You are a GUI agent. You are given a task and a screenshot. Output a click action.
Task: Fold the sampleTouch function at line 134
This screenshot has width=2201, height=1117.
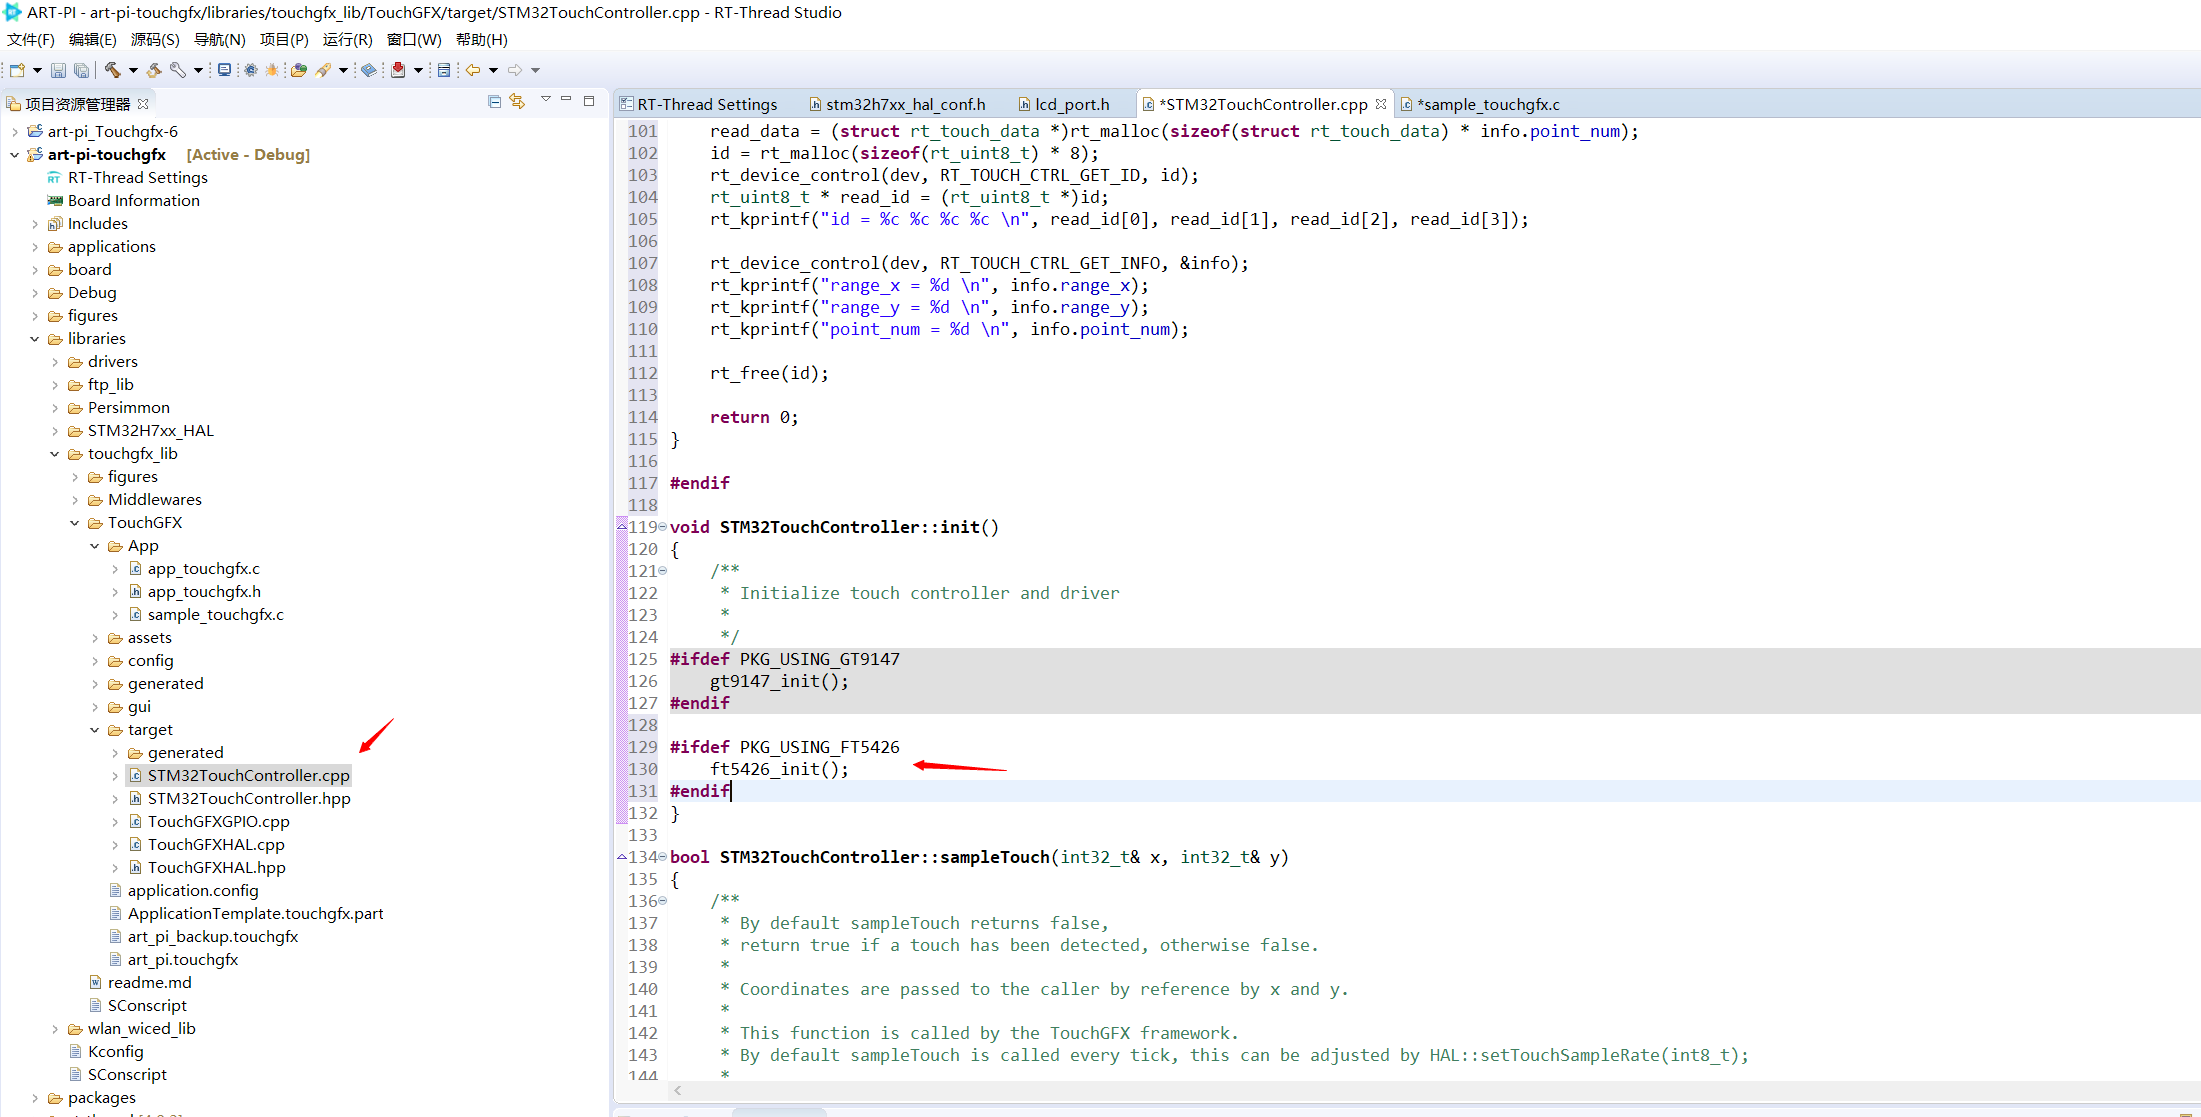(662, 857)
